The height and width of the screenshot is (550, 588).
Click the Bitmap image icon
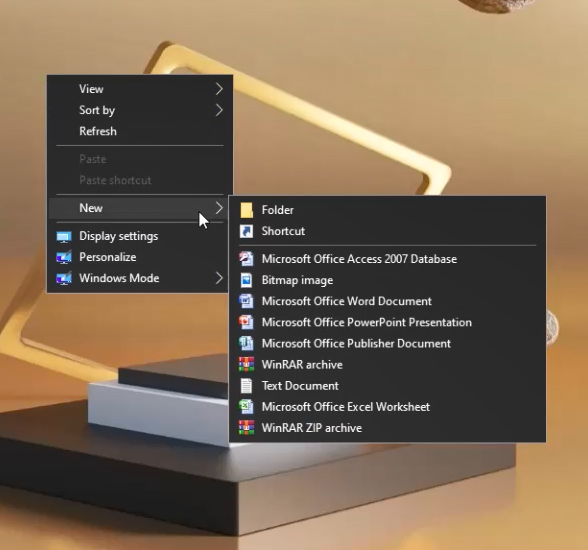(x=246, y=280)
